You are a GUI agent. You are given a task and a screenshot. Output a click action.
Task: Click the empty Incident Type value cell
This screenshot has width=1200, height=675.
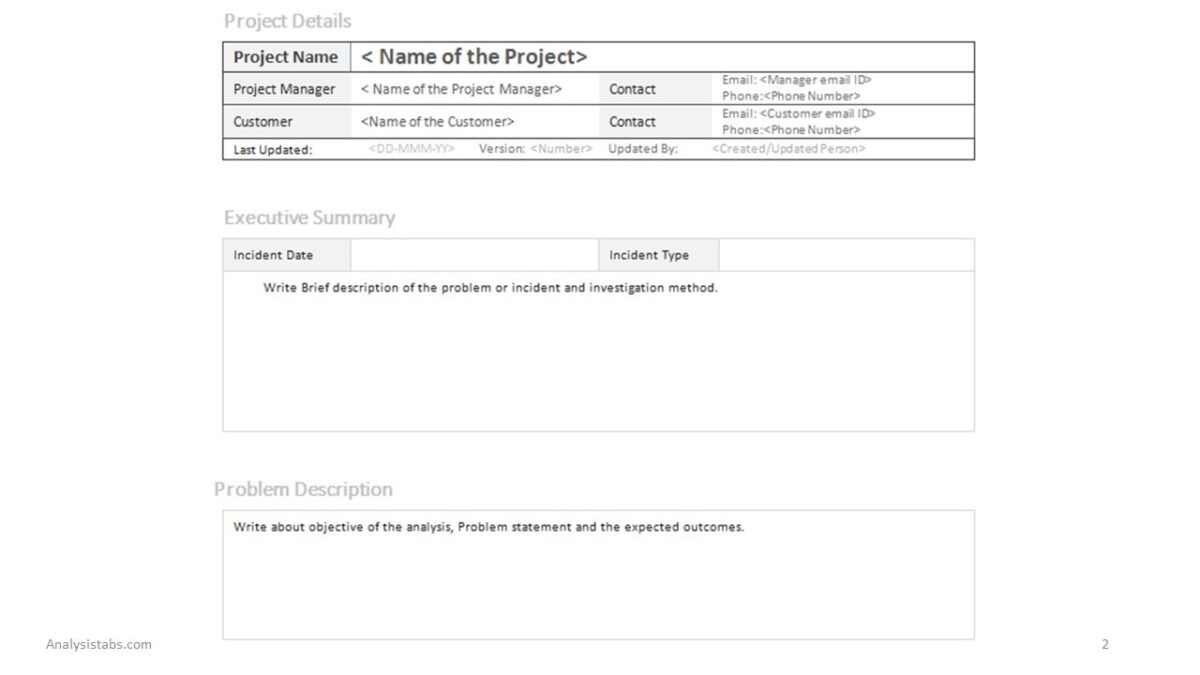[x=845, y=255]
